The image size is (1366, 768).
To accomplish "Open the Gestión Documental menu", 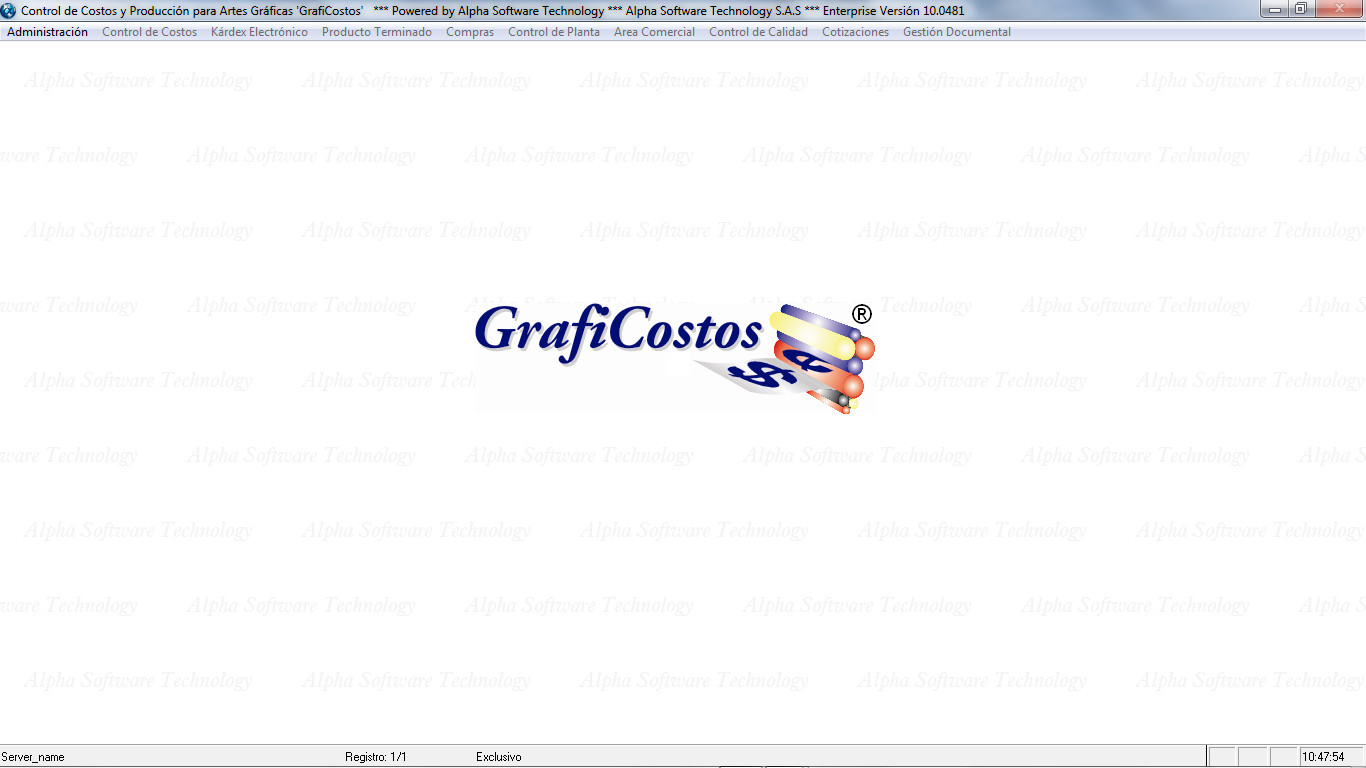I will [956, 32].
